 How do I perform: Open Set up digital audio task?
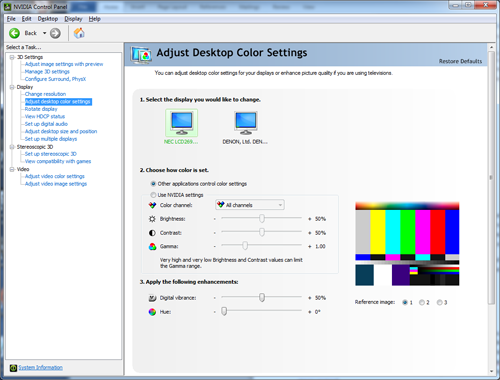[x=46, y=124]
